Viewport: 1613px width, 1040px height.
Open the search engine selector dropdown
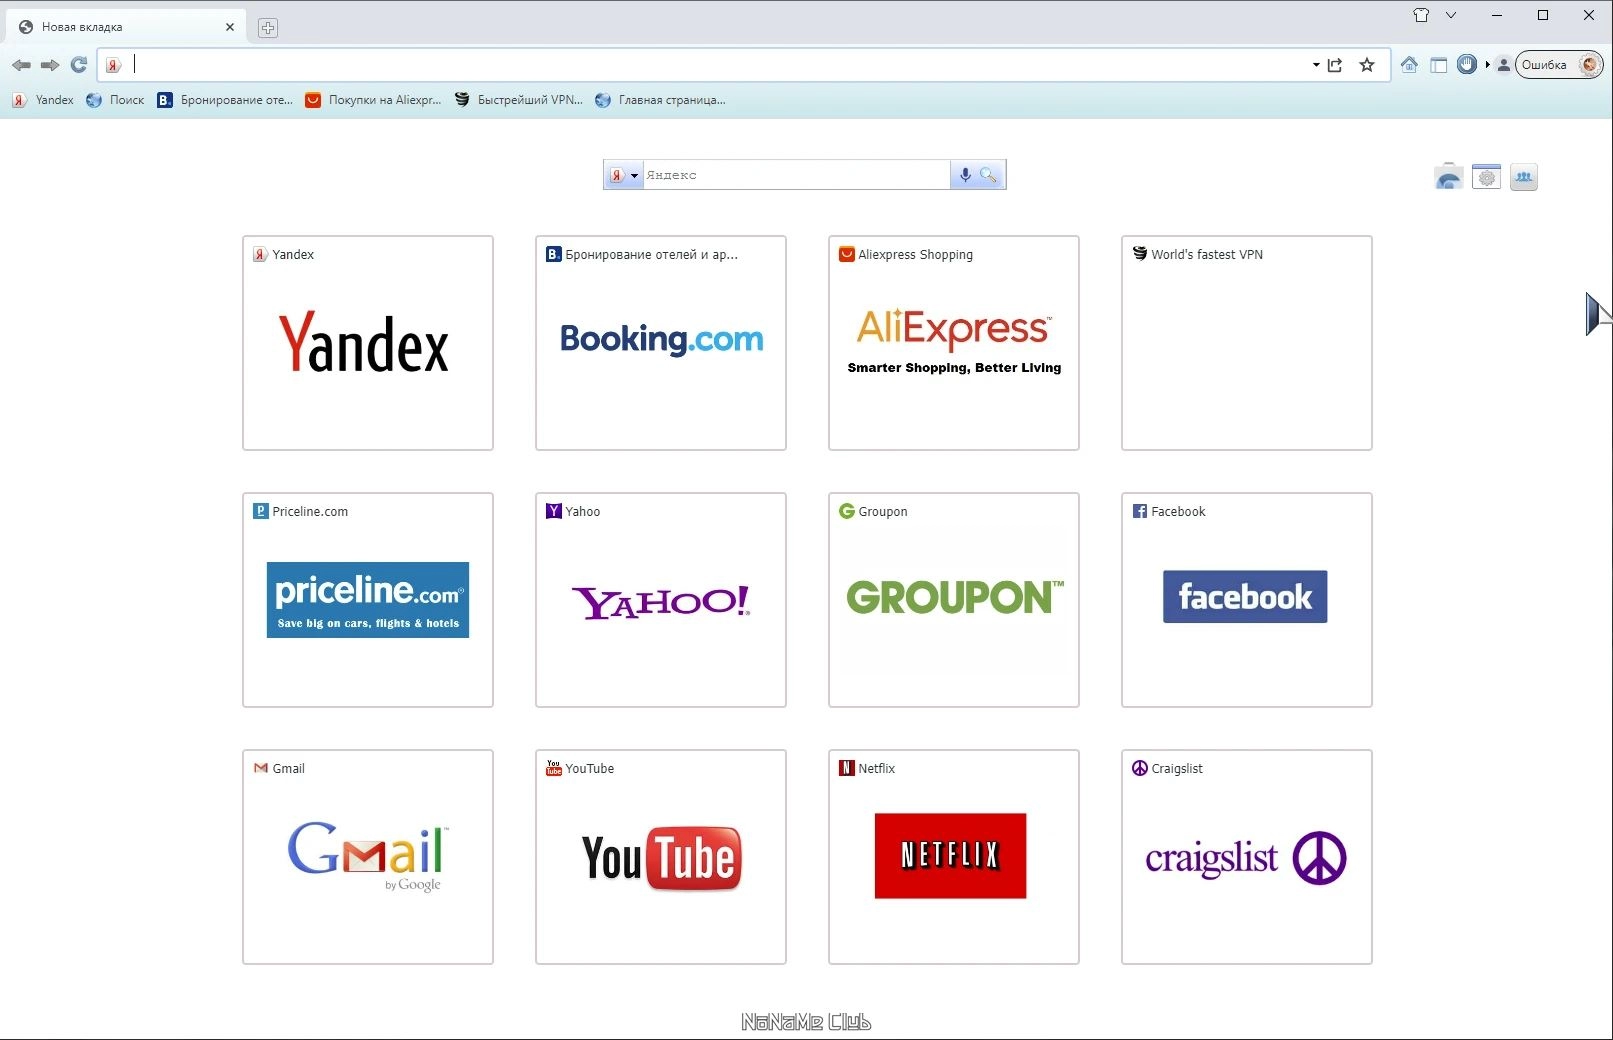(623, 175)
